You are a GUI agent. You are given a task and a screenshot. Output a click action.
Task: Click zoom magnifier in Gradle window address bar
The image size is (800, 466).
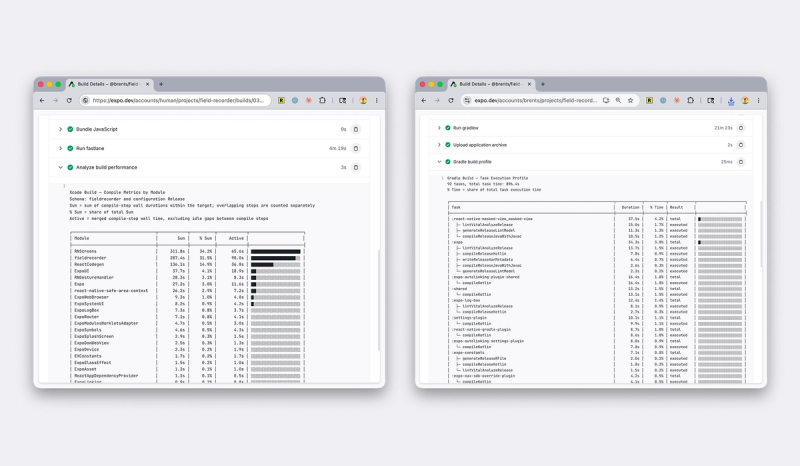point(618,101)
